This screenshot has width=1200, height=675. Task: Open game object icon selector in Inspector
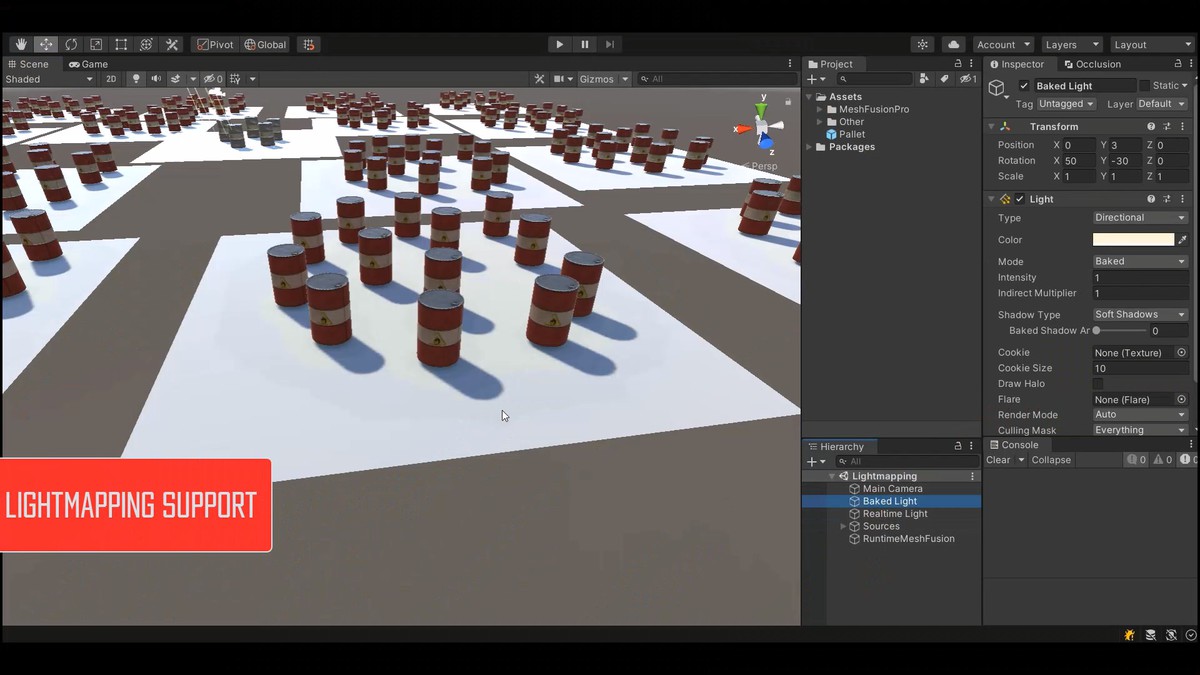pyautogui.click(x=998, y=90)
